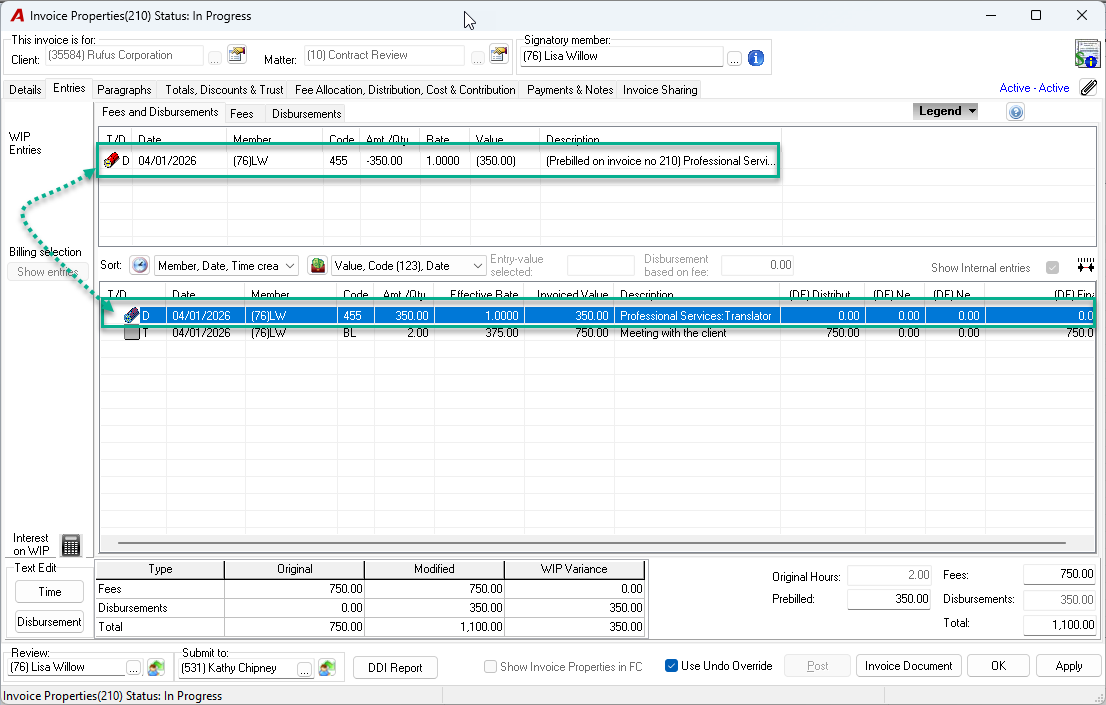Click the blue info icon for signatory member

(x=755, y=58)
